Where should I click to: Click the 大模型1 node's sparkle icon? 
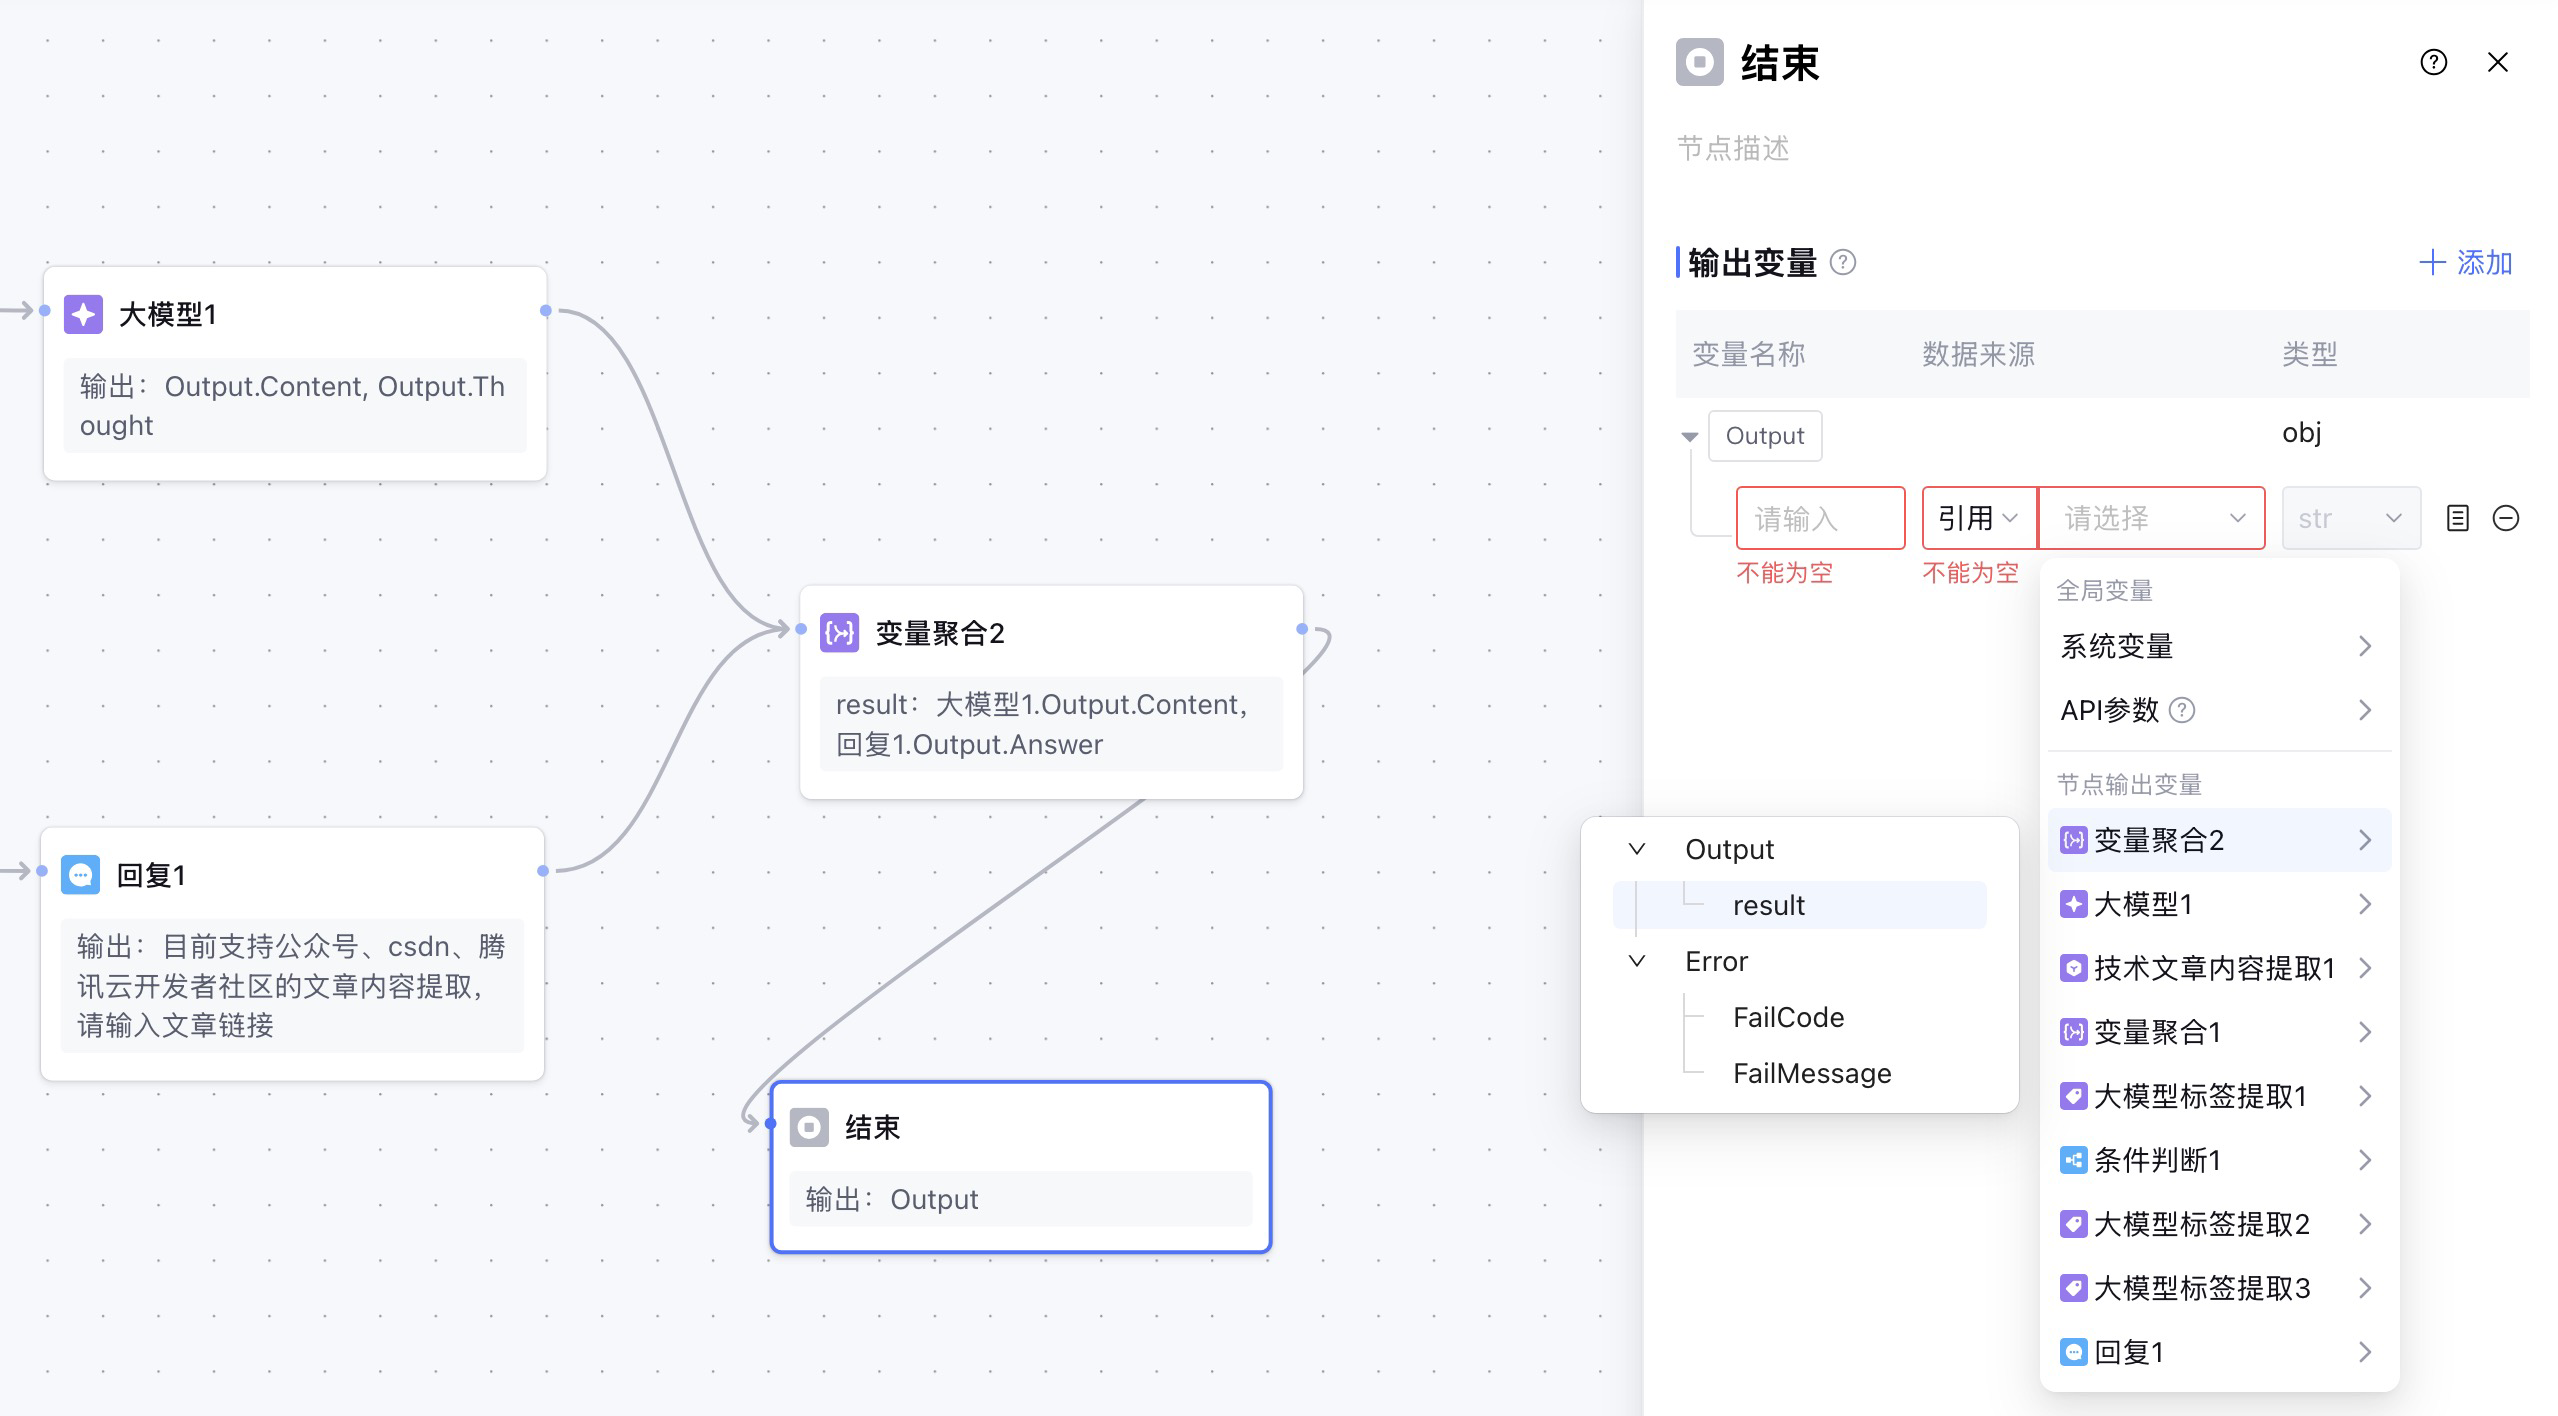pos(83,314)
